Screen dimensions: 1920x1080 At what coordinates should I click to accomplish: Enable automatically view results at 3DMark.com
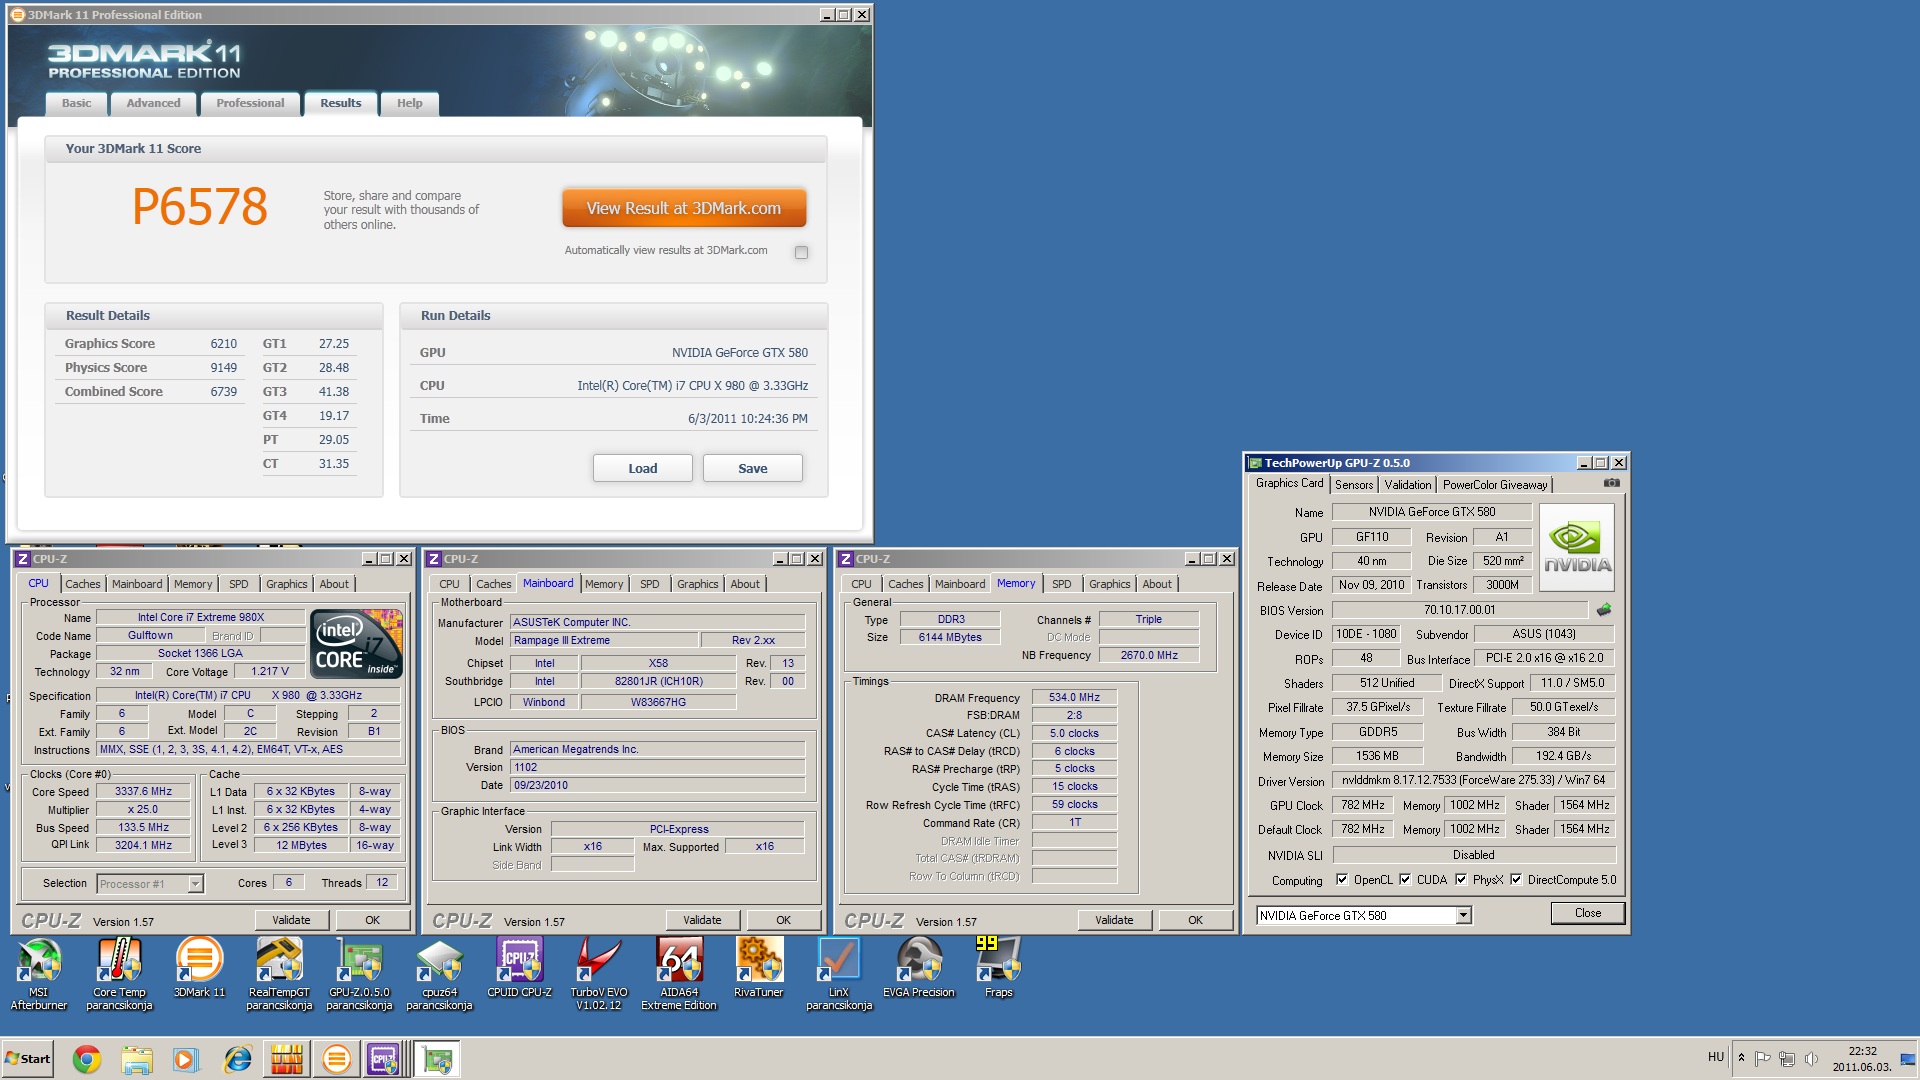(x=801, y=252)
